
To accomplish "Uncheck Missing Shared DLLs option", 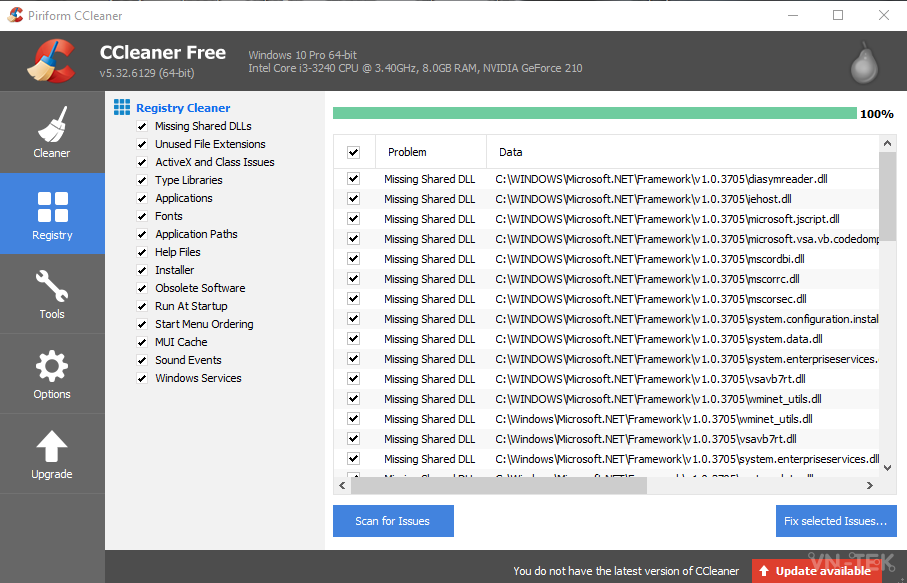I will point(142,126).
